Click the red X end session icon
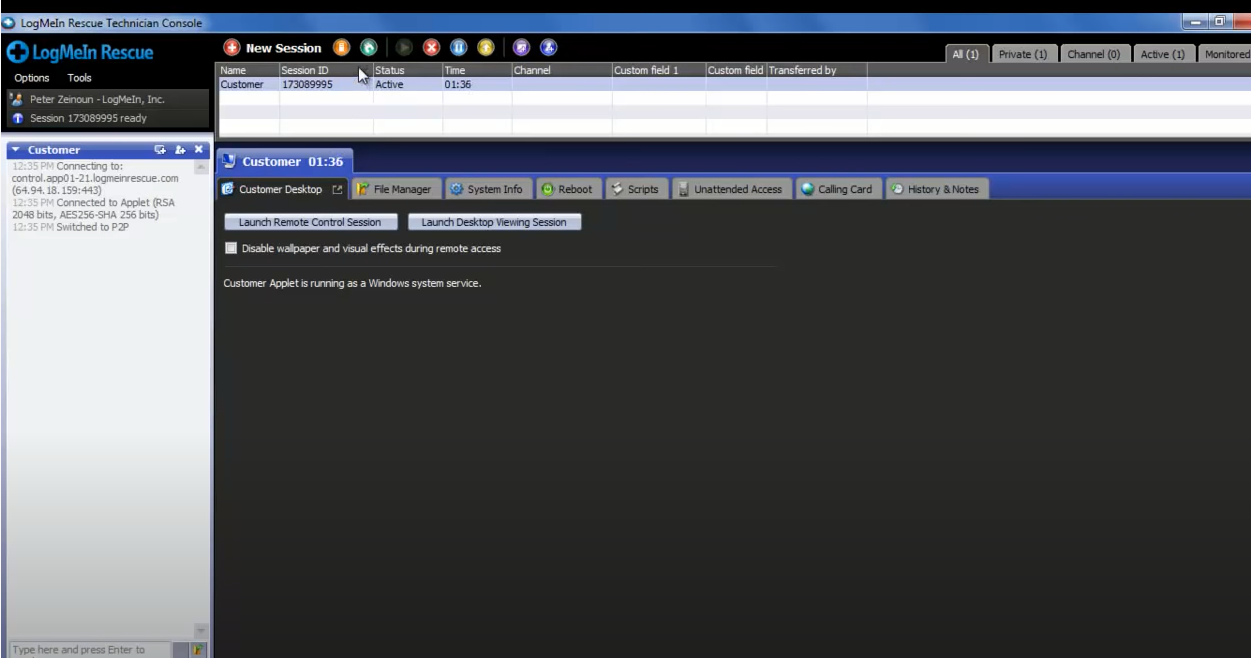The width and height of the screenshot is (1251, 658). pos(431,47)
